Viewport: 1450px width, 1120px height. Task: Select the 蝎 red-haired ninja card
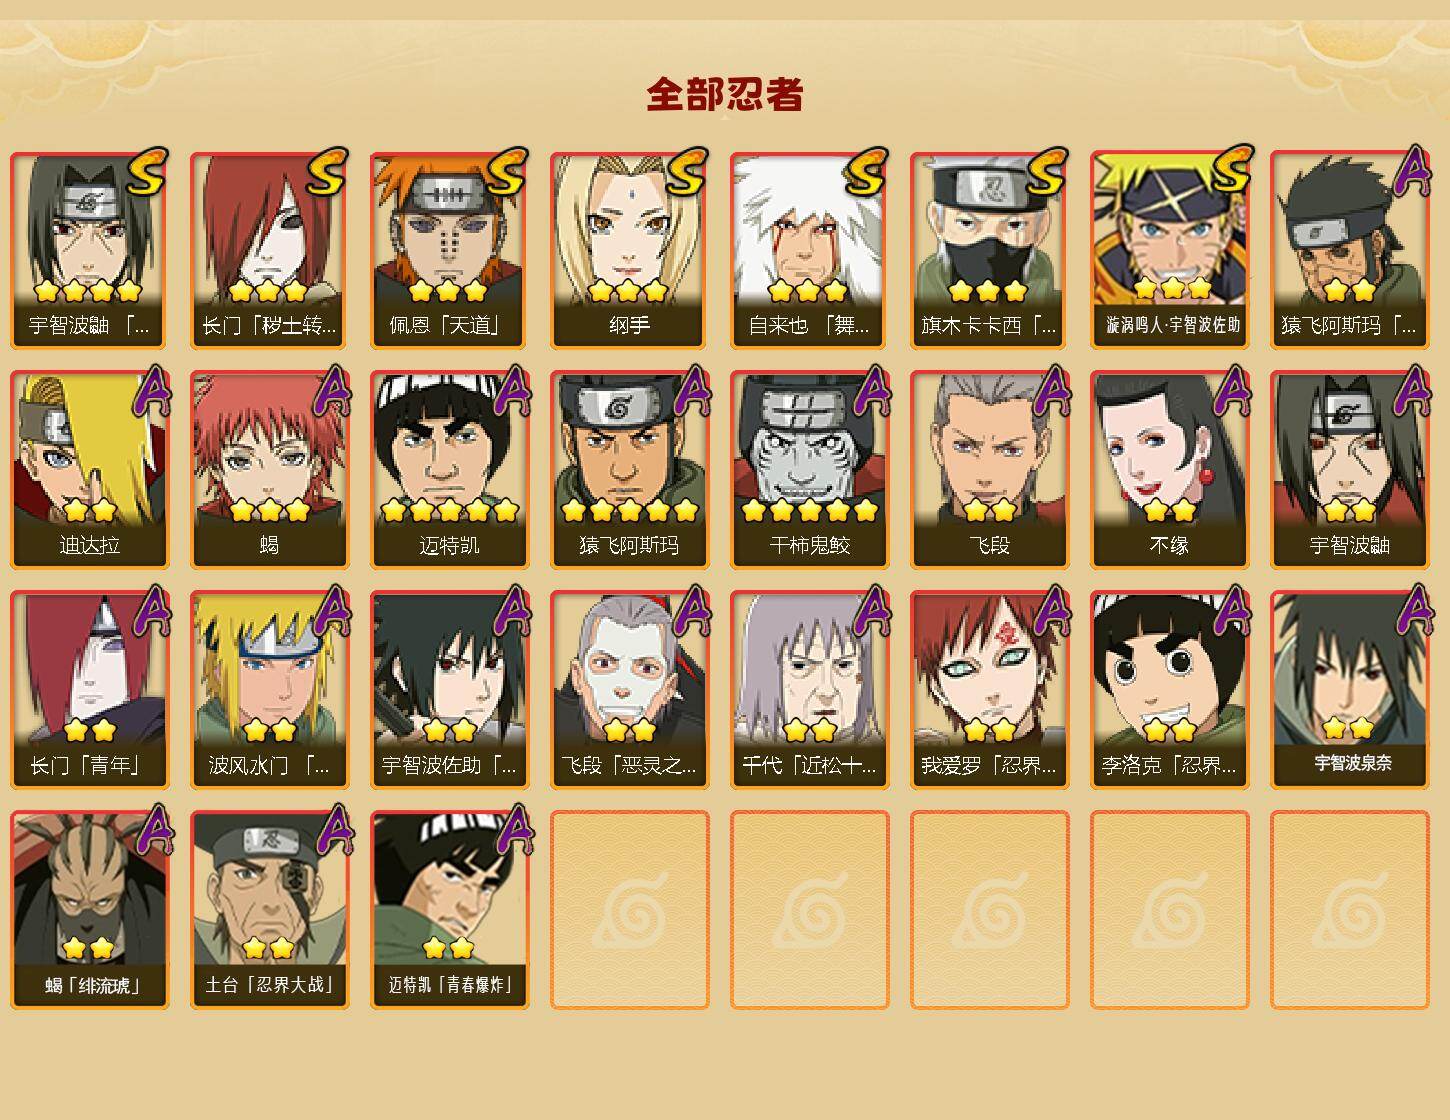[269, 470]
